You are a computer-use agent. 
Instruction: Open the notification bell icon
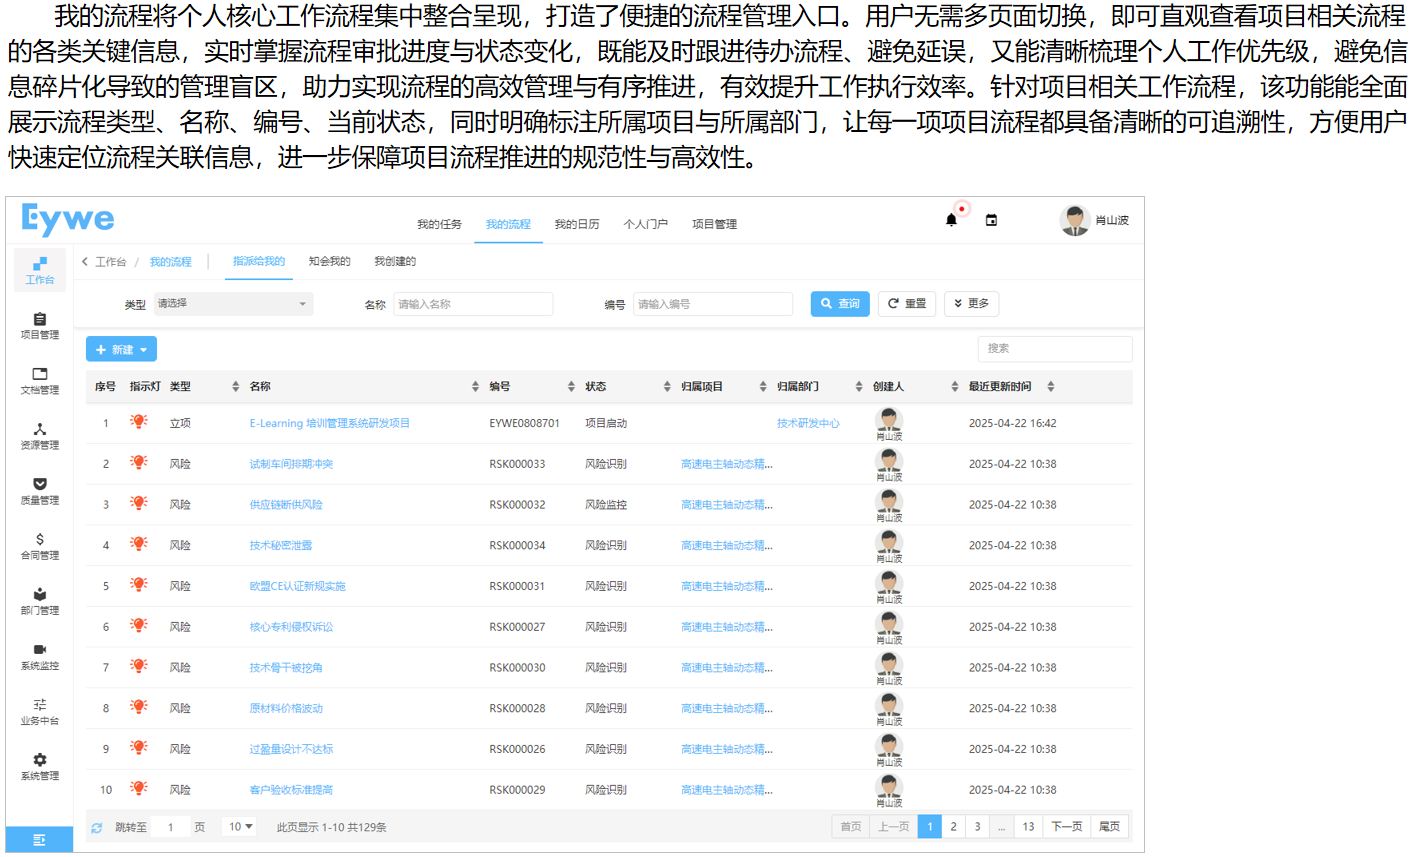coord(951,219)
